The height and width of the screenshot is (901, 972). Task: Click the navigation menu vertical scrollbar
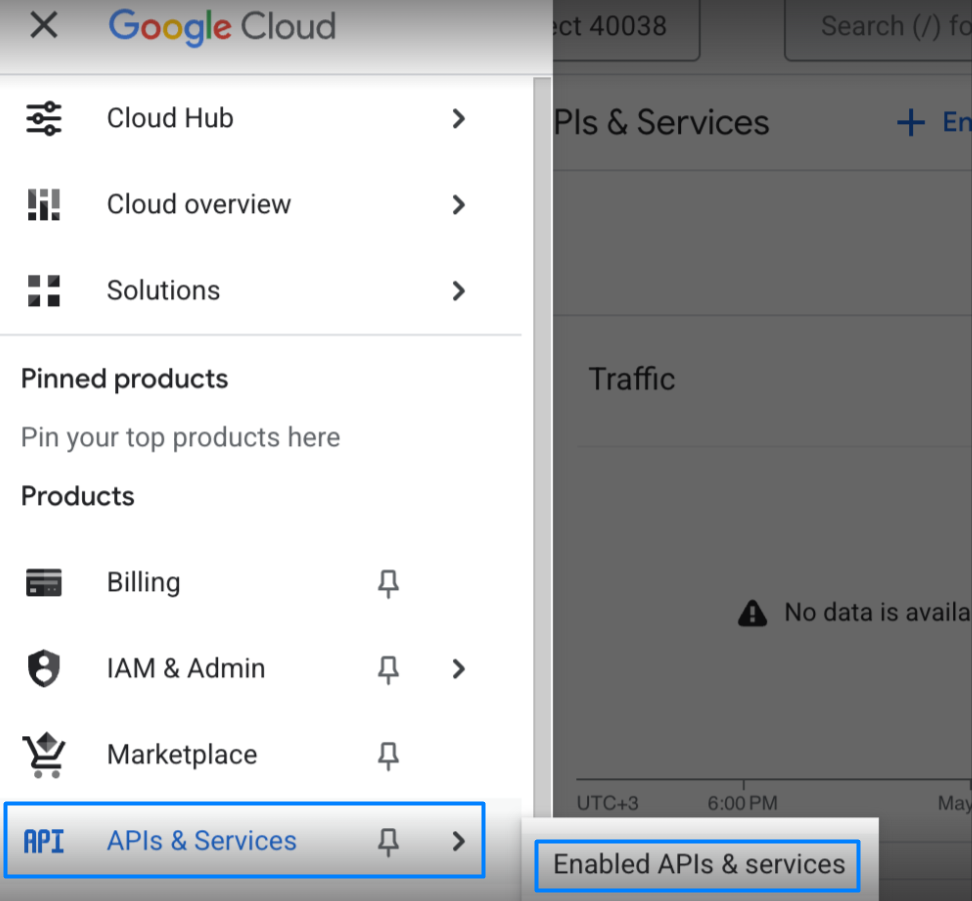click(x=542, y=446)
